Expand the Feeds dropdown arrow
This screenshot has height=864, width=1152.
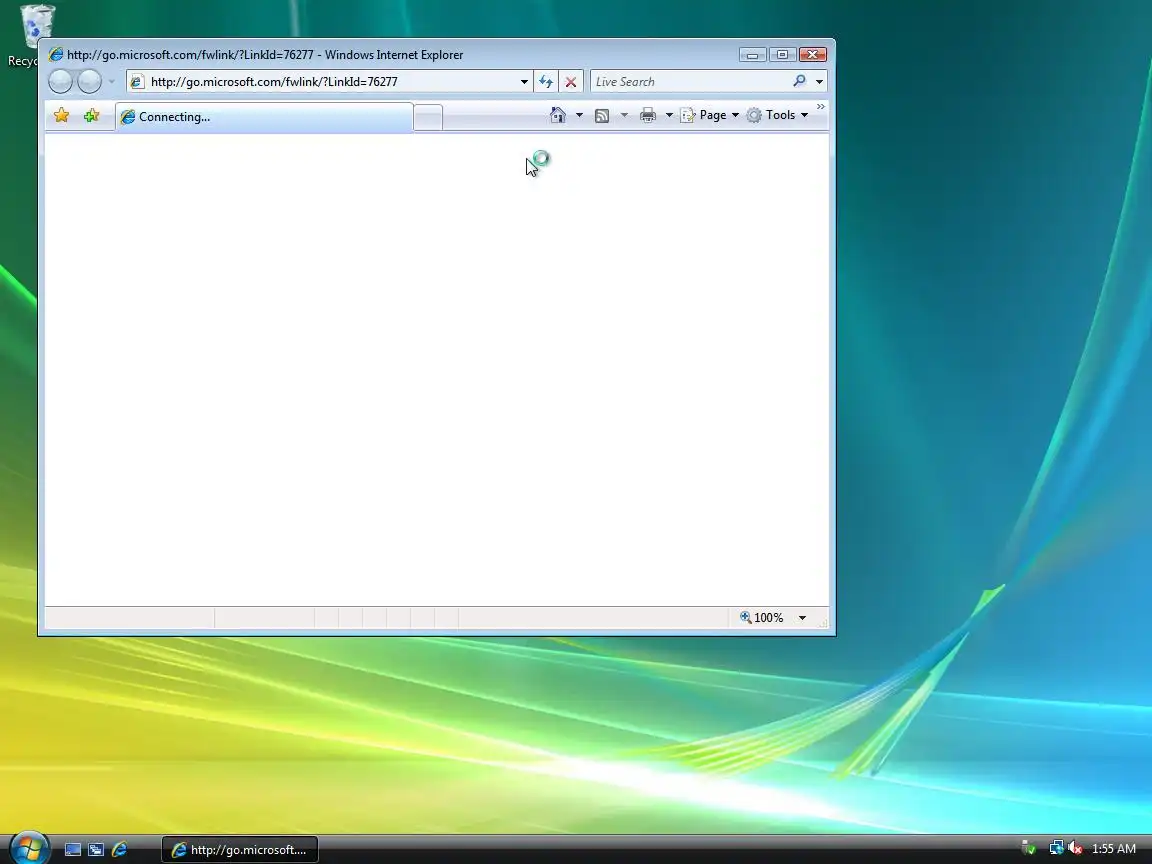624,115
